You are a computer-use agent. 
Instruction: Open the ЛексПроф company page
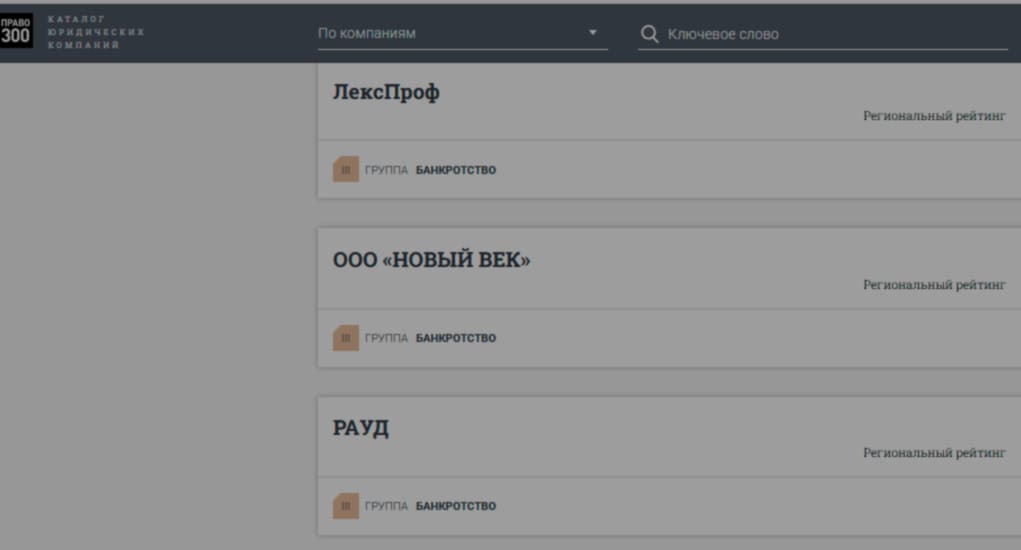pyautogui.click(x=386, y=93)
